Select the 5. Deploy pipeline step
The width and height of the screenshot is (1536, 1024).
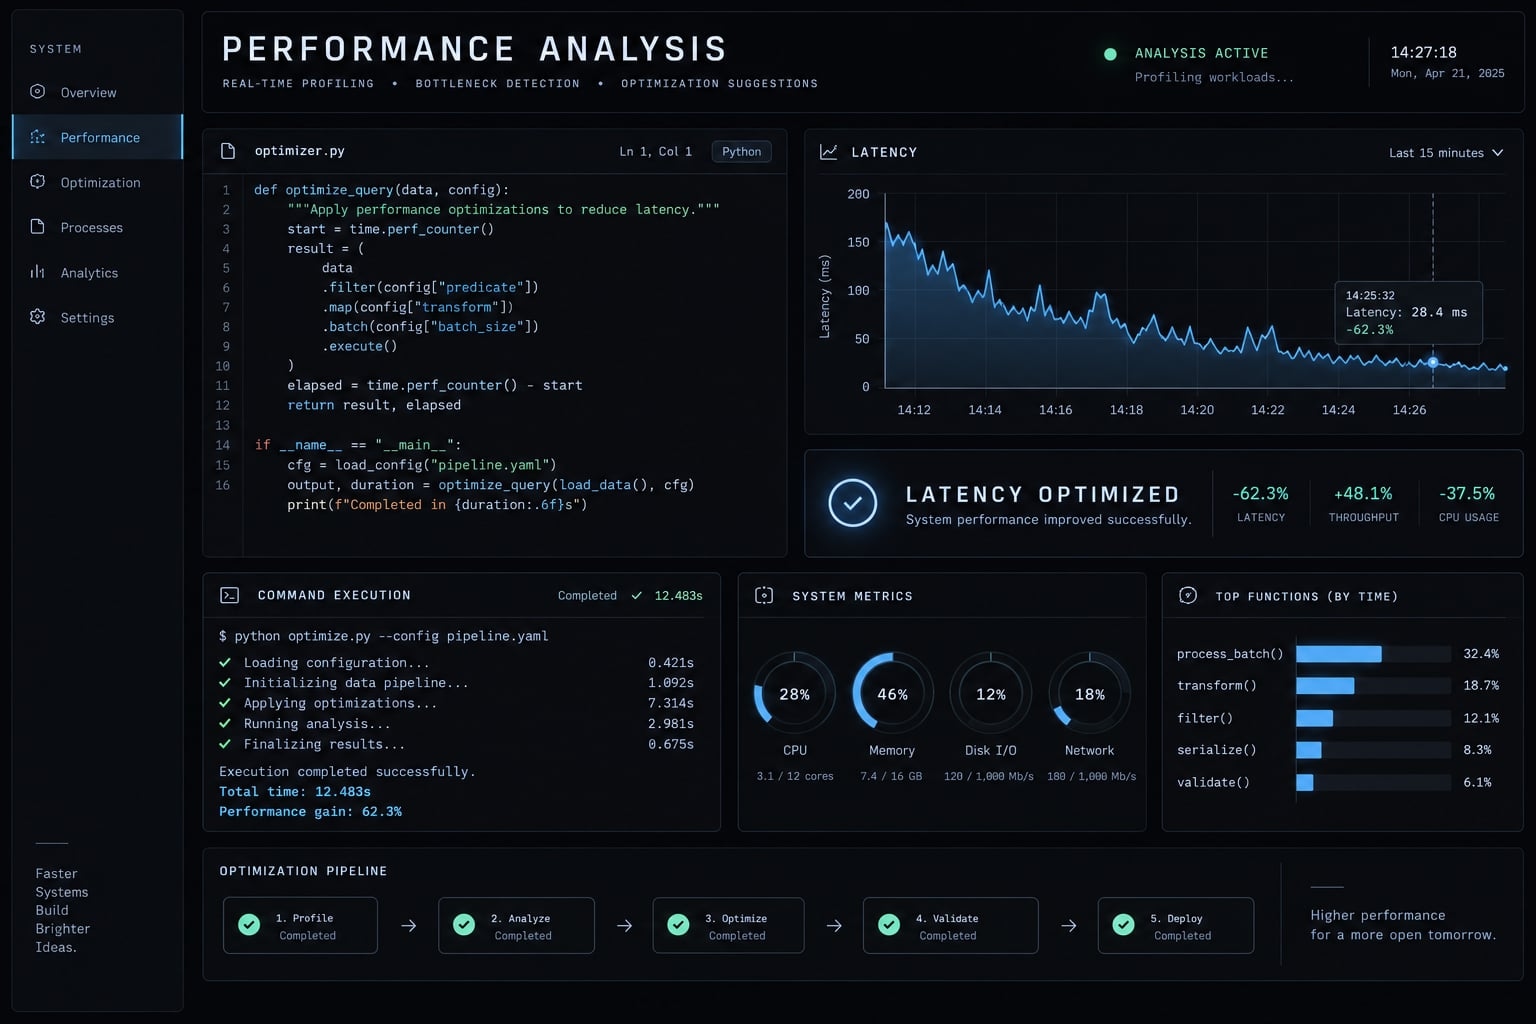coord(1176,925)
